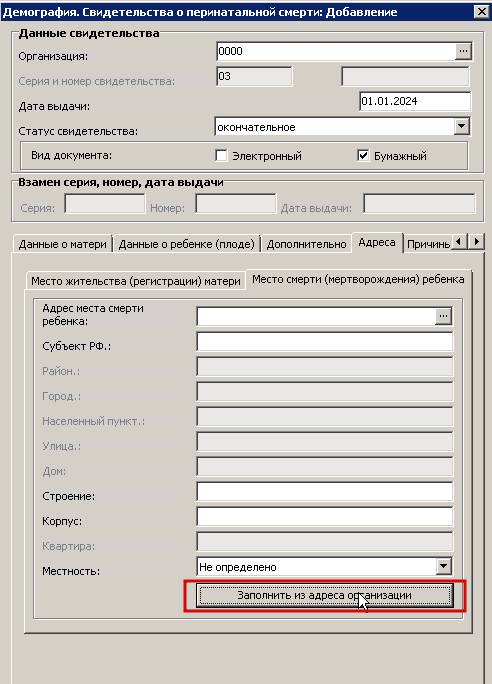
Task: Click the Организация field containing 0000
Action: tap(336, 51)
